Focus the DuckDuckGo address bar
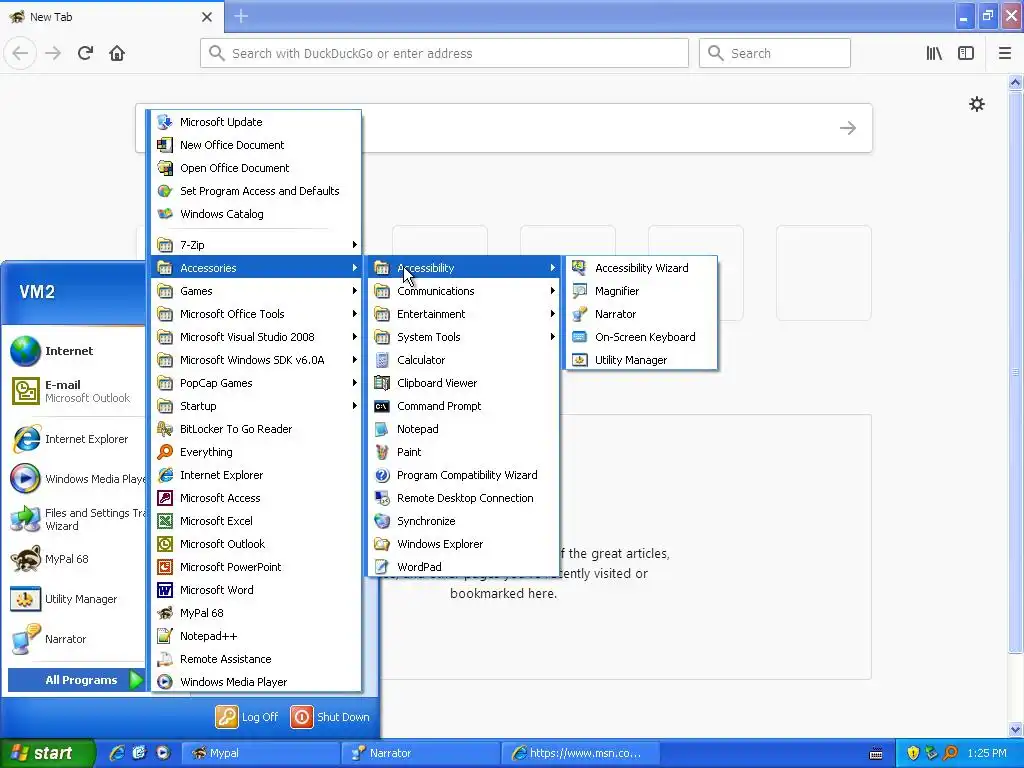This screenshot has height=768, width=1024. coord(444,53)
